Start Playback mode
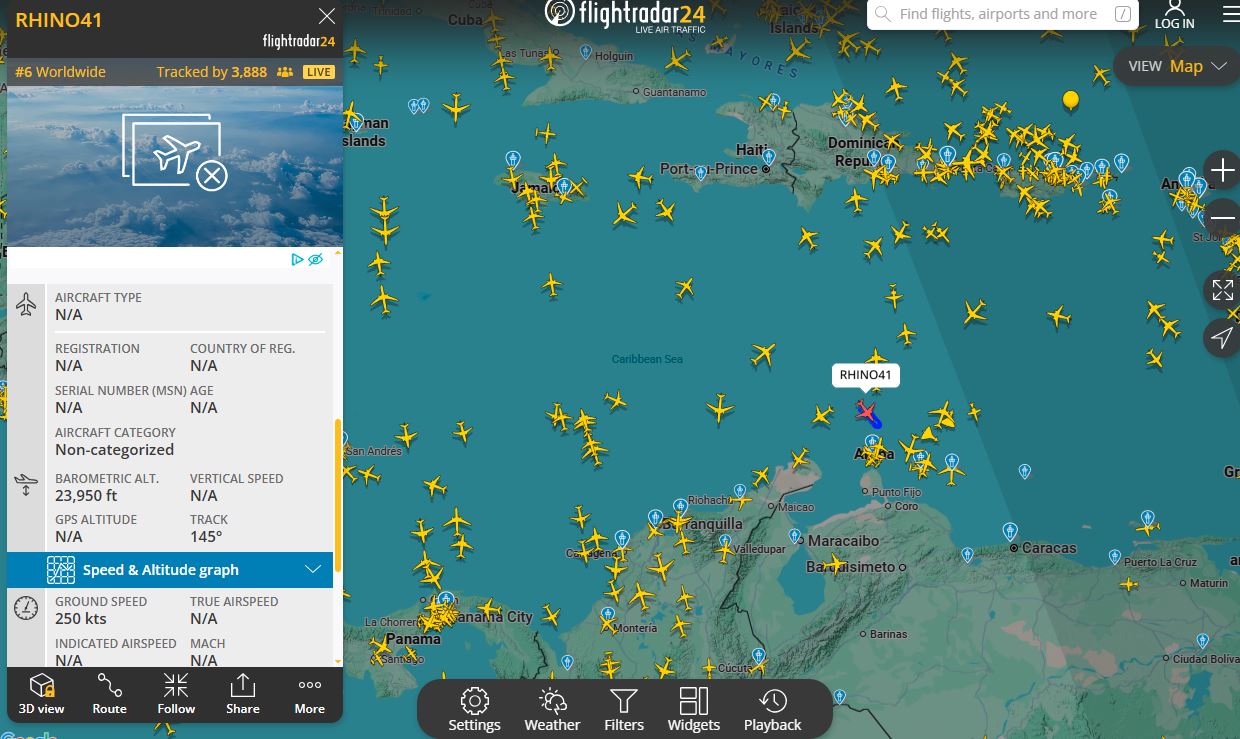The image size is (1240, 739). click(x=772, y=710)
